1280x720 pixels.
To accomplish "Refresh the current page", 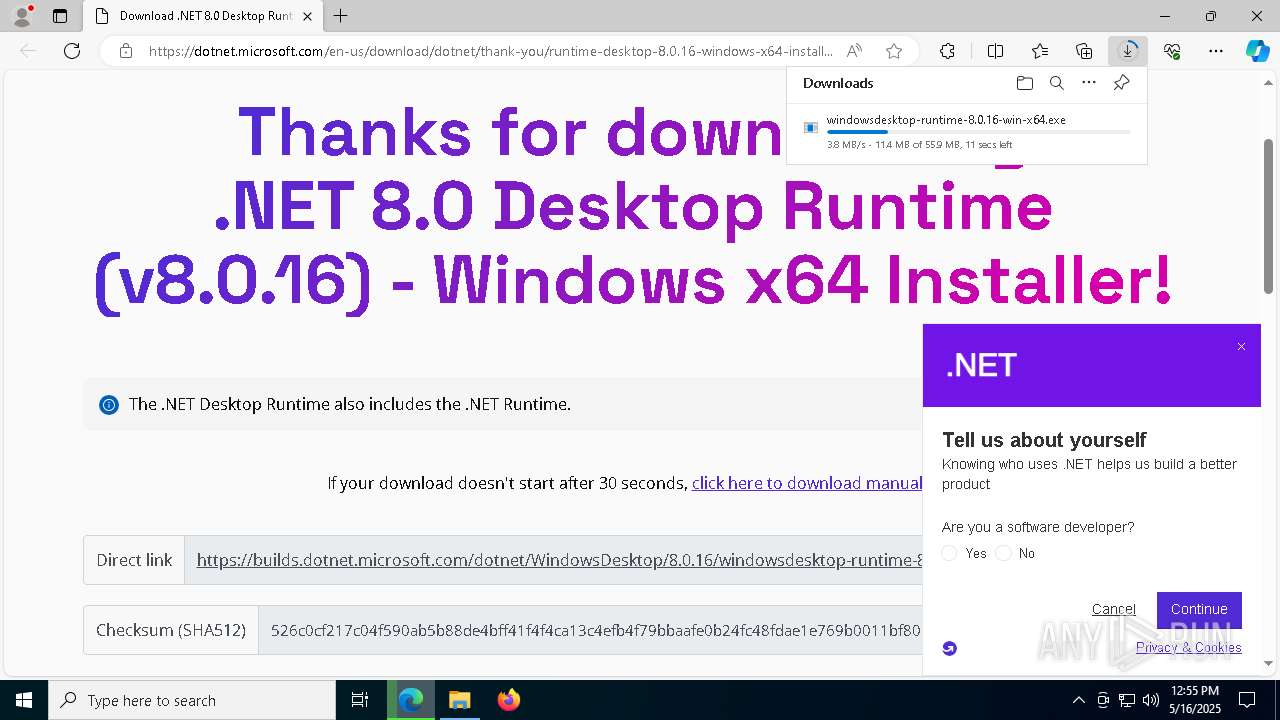I will pyautogui.click(x=72, y=51).
